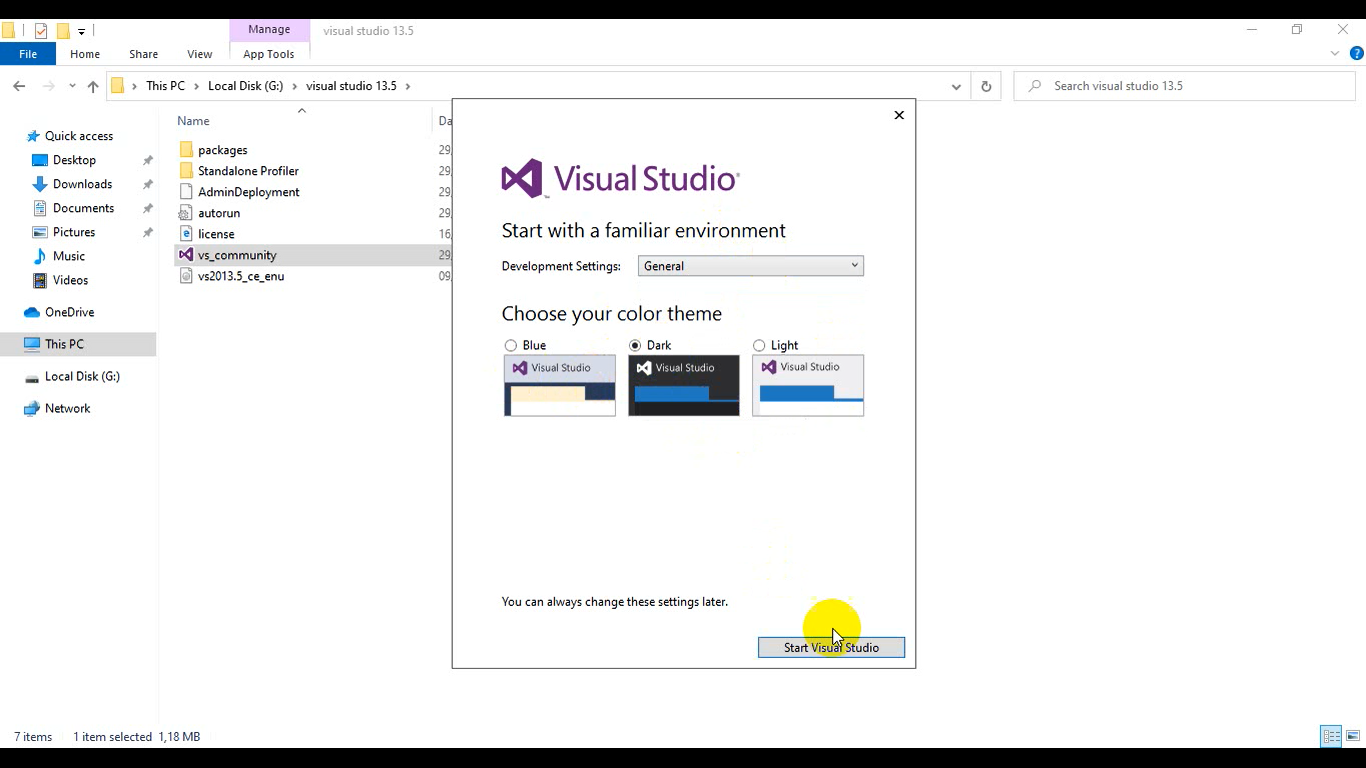The image size is (1366, 768).
Task: Click the Dark theme preview thumbnail
Action: 684,385
